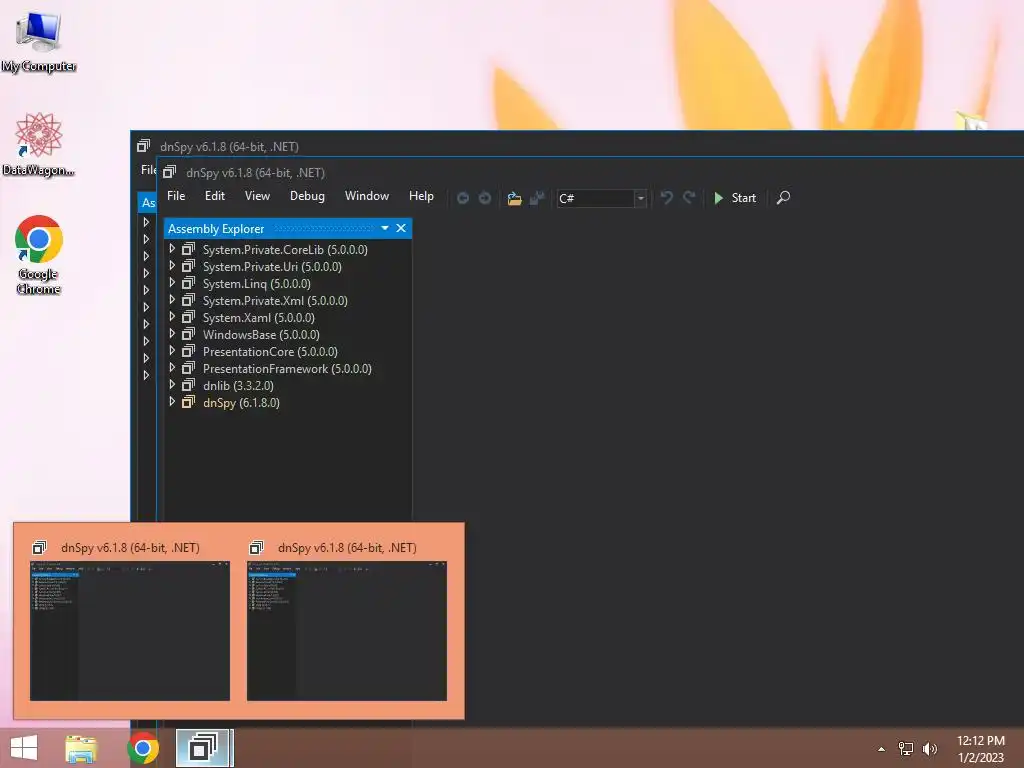Viewport: 1024px width, 768px height.
Task: Click assembly icon beside dnlib
Action: click(x=188, y=385)
